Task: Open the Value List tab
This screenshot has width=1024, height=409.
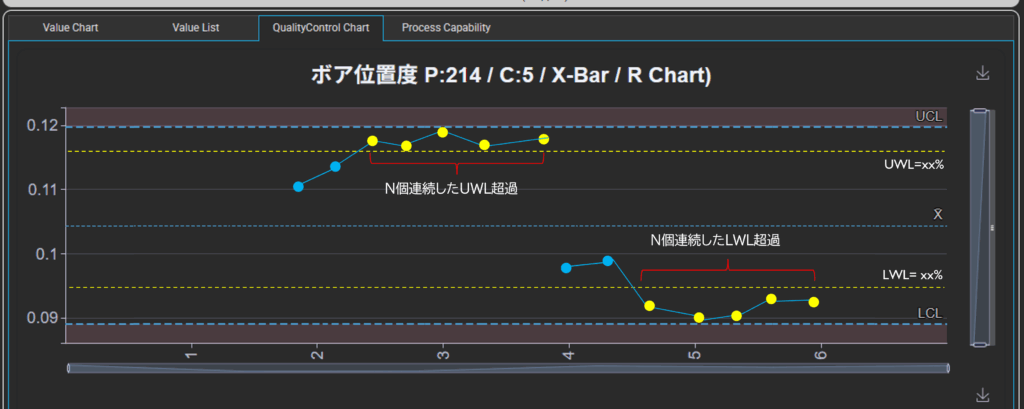Action: [196, 28]
